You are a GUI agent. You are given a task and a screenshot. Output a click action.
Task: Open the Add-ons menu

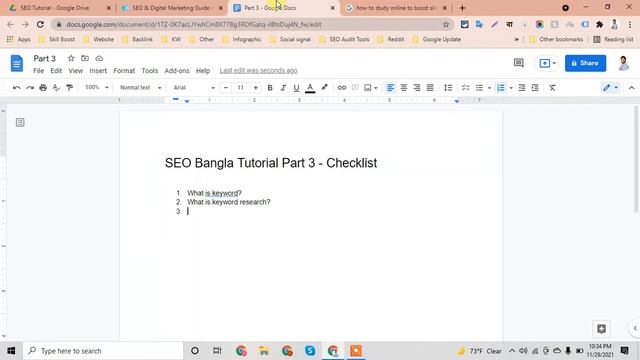pyautogui.click(x=177, y=71)
